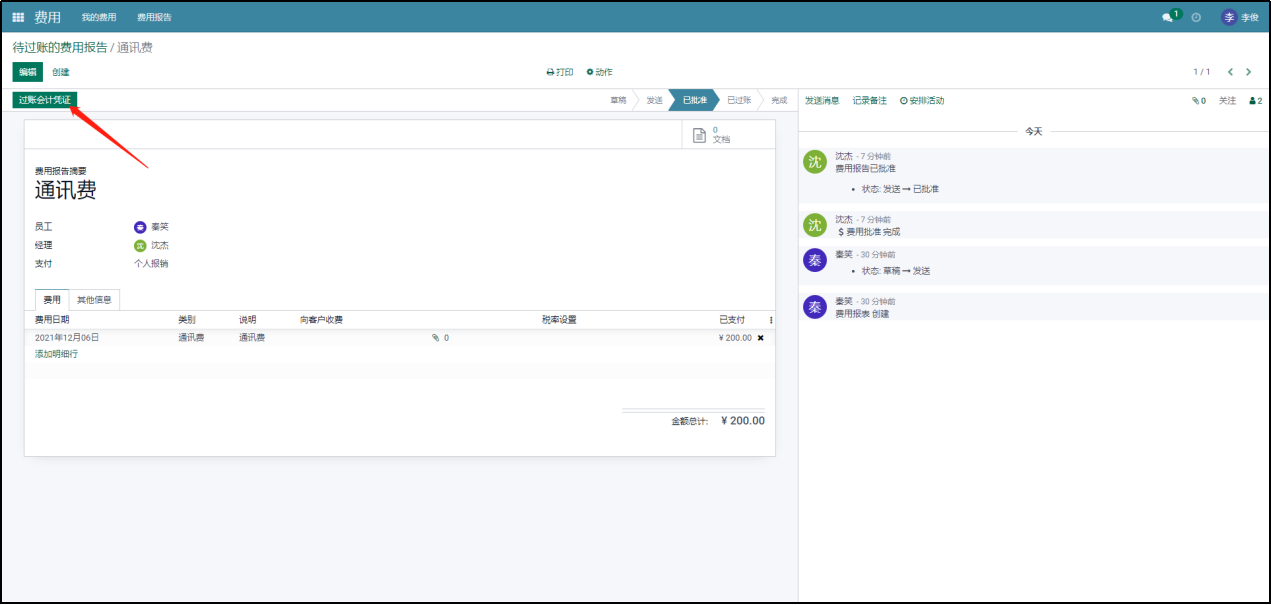Viewport: 1271px width, 605px height.
Task: Click 添加明细行 to add a line
Action: click(56, 354)
